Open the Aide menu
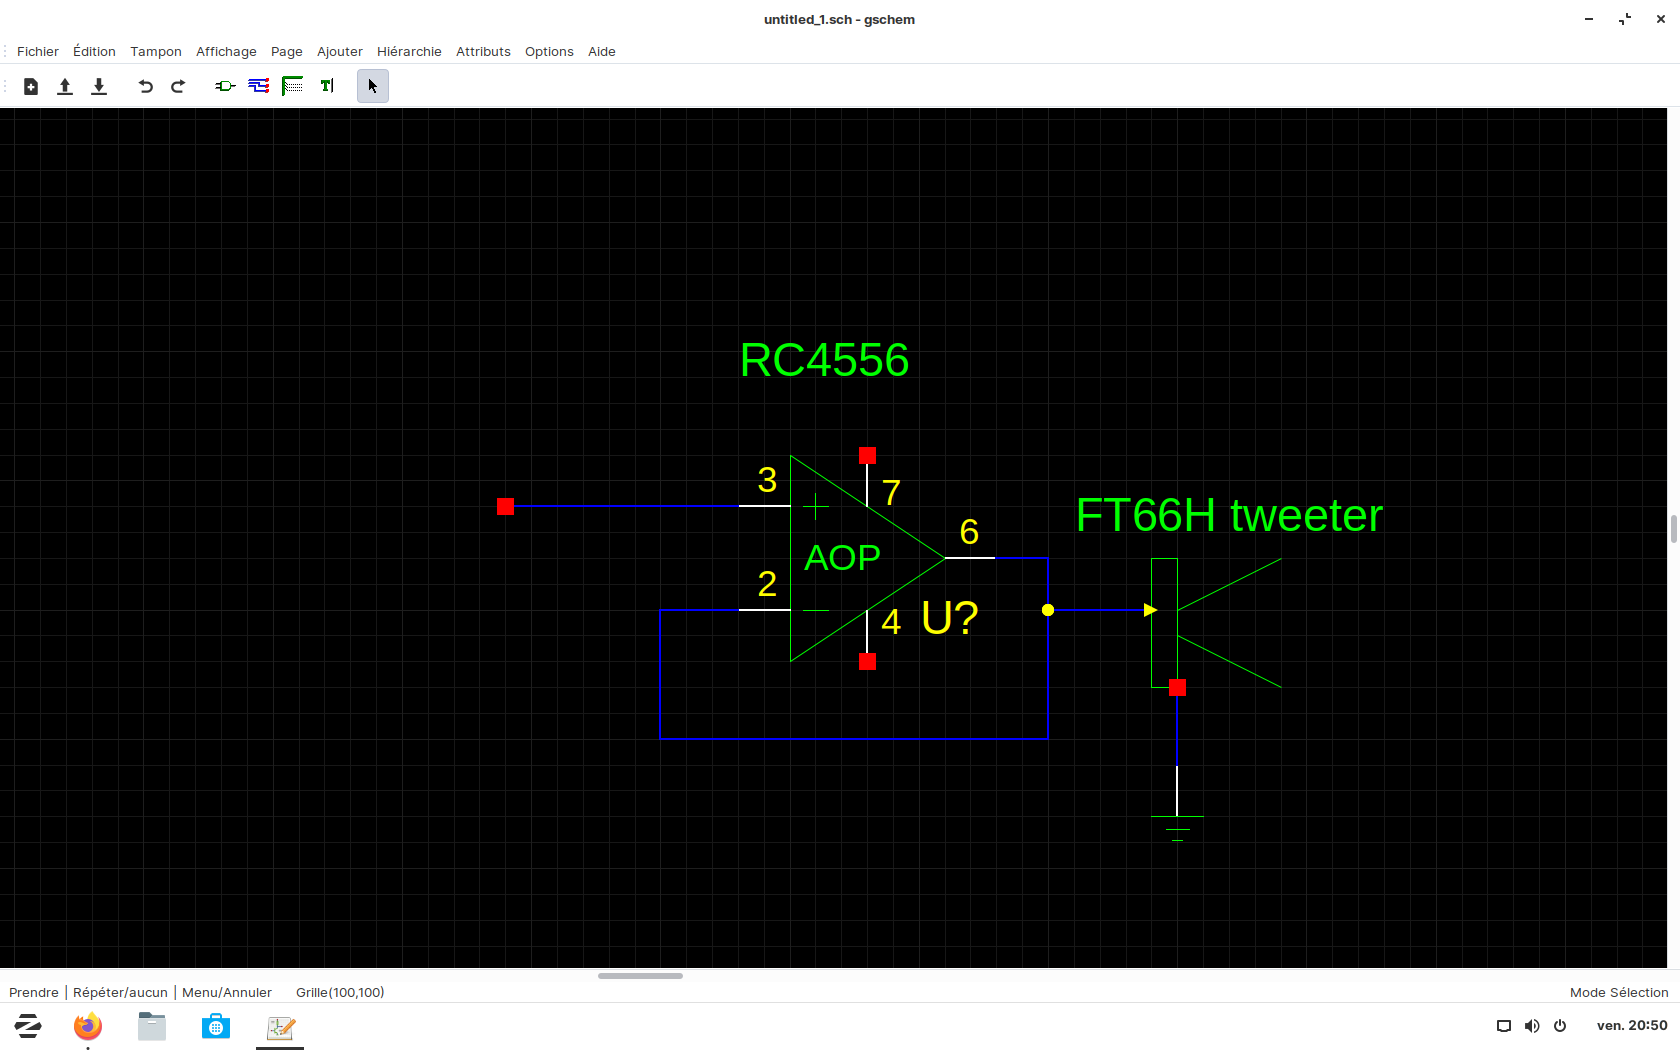 pos(602,52)
